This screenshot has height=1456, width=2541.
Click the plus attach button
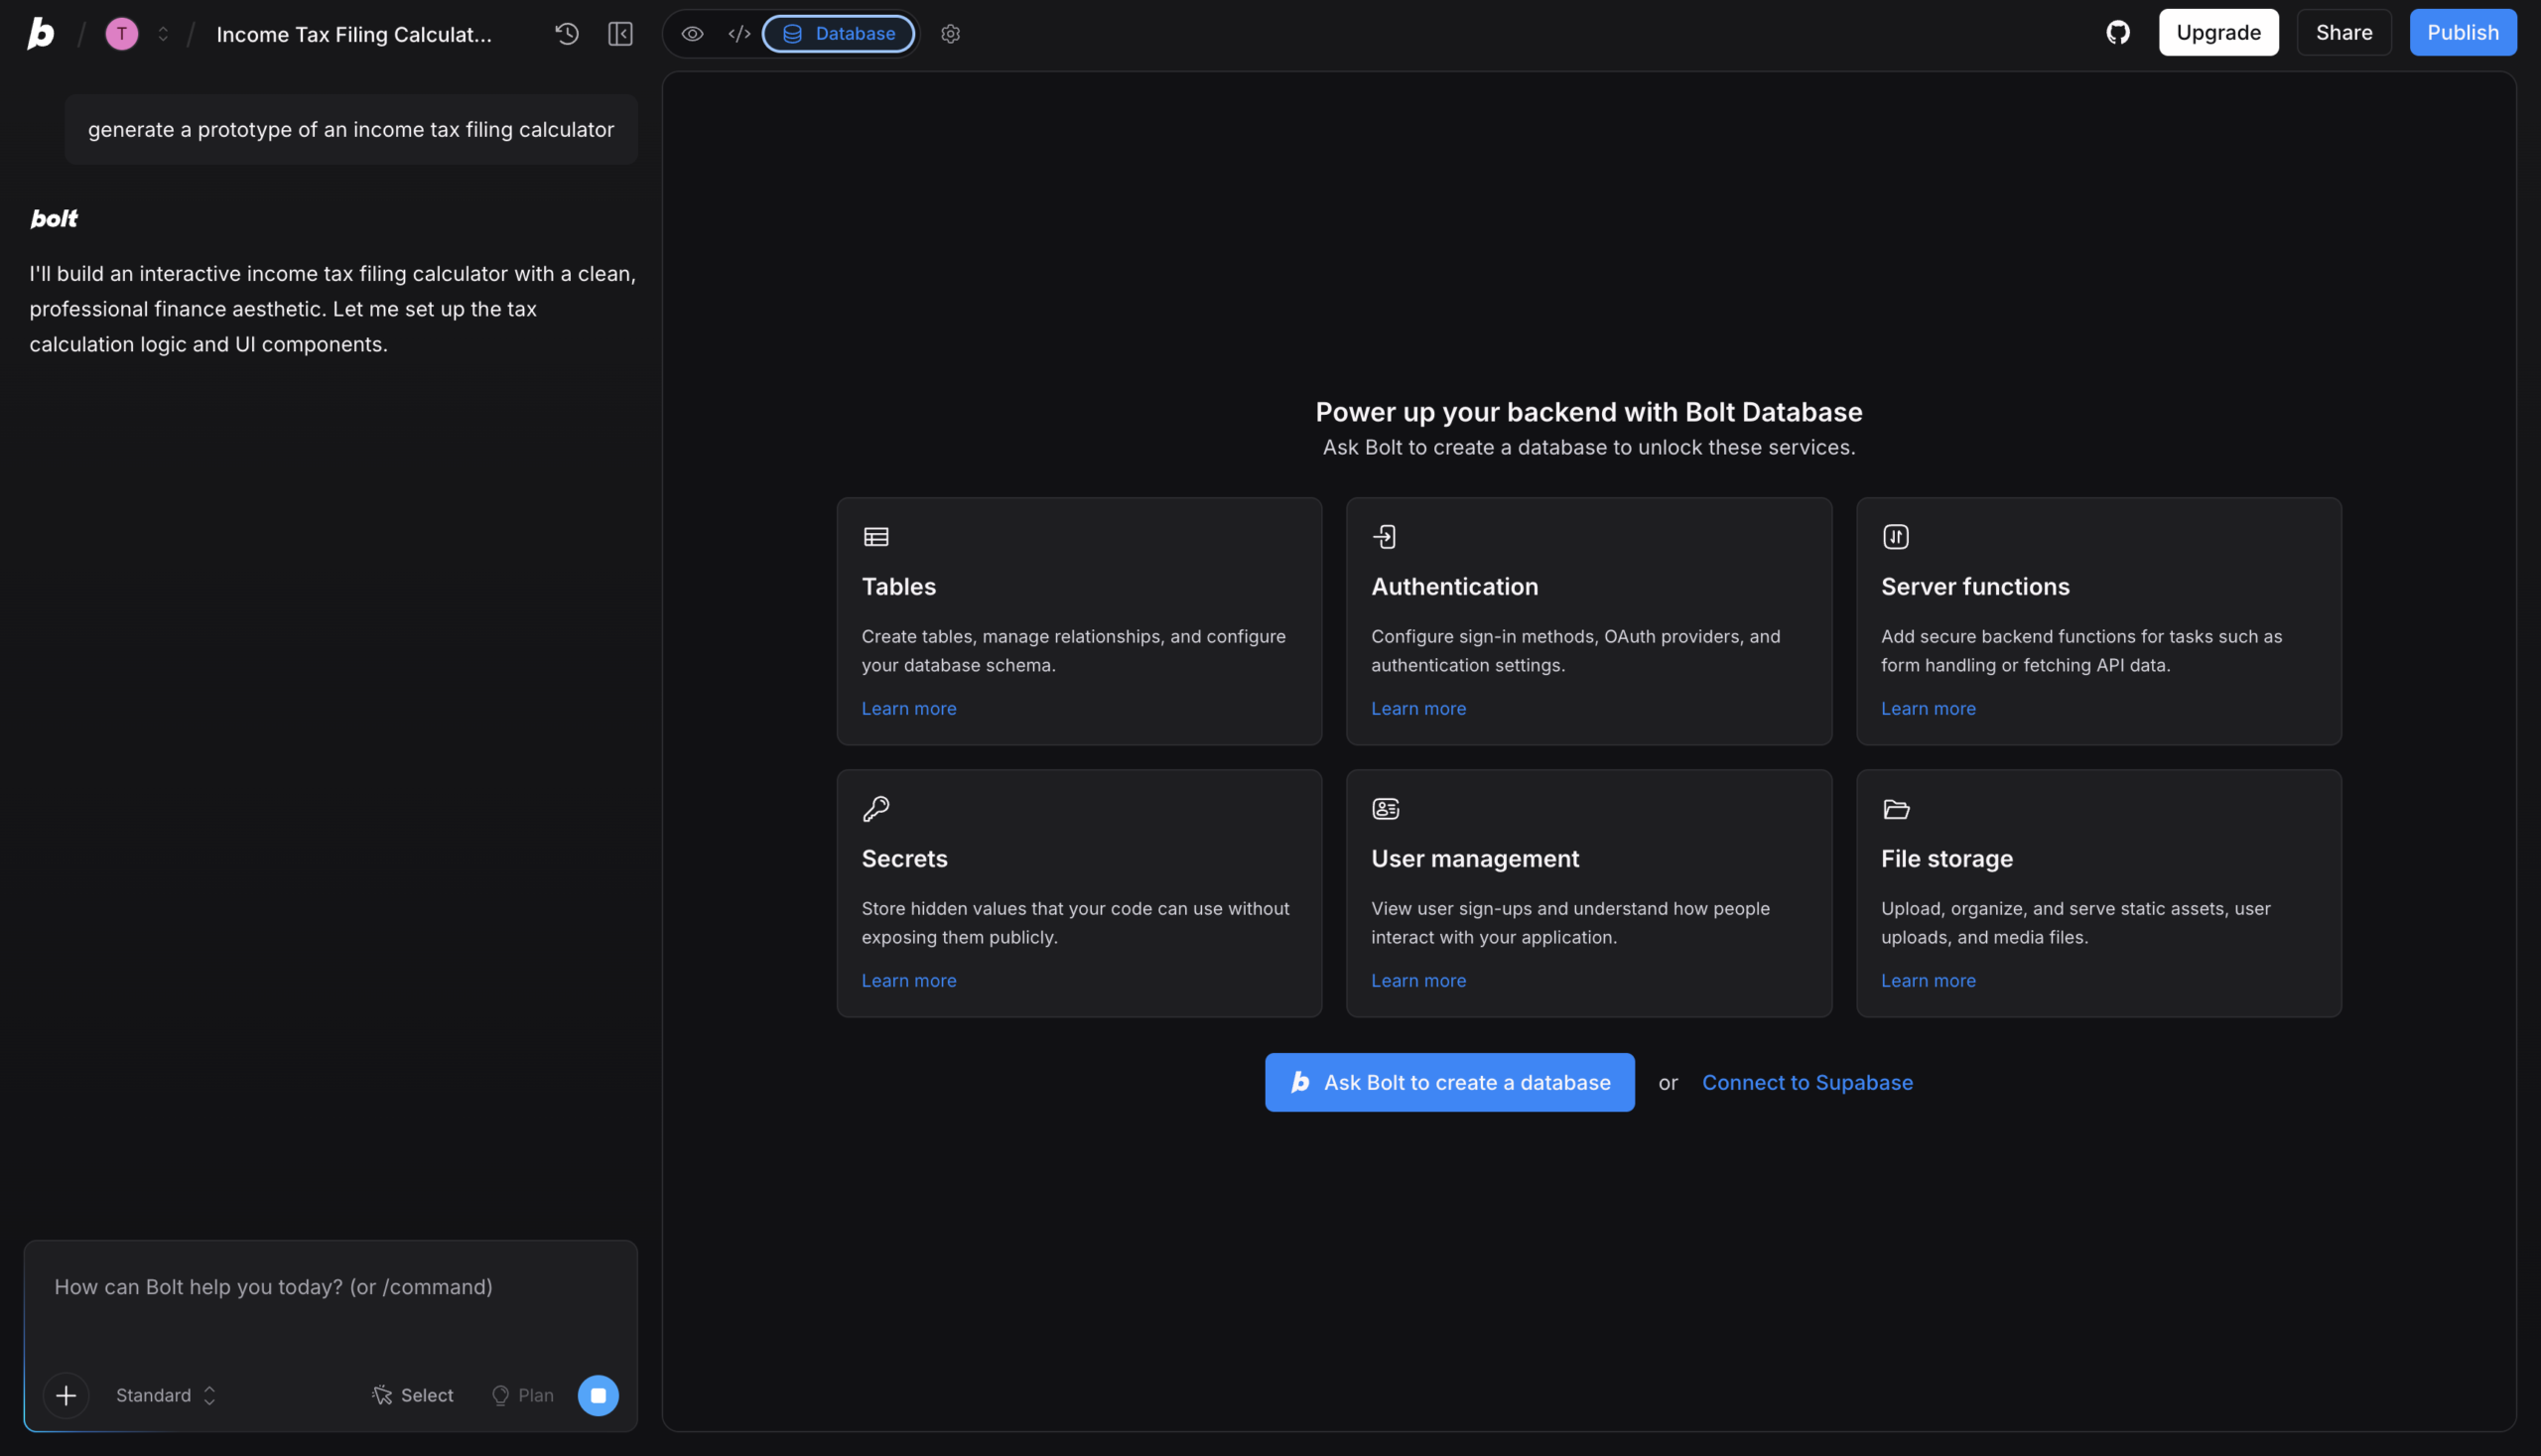point(66,1396)
